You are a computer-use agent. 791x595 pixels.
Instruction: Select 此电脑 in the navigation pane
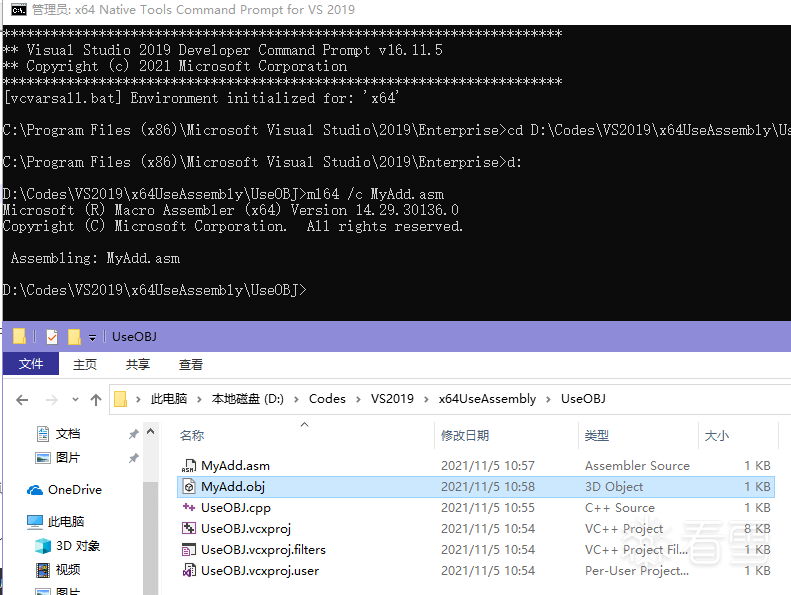pos(66,521)
